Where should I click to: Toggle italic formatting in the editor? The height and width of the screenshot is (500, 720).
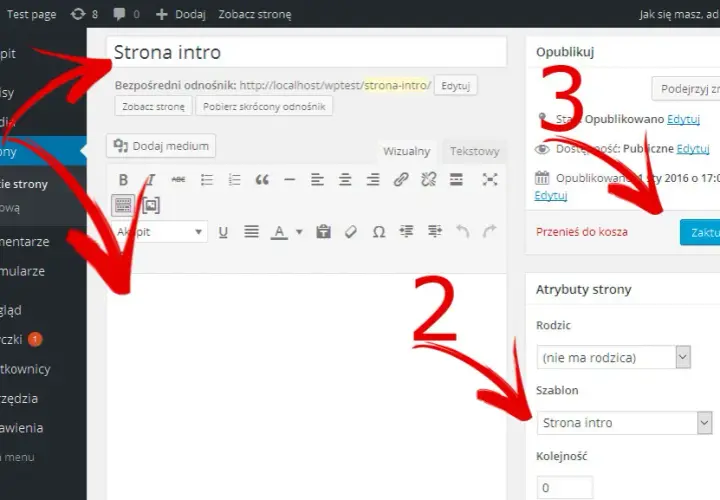151,180
